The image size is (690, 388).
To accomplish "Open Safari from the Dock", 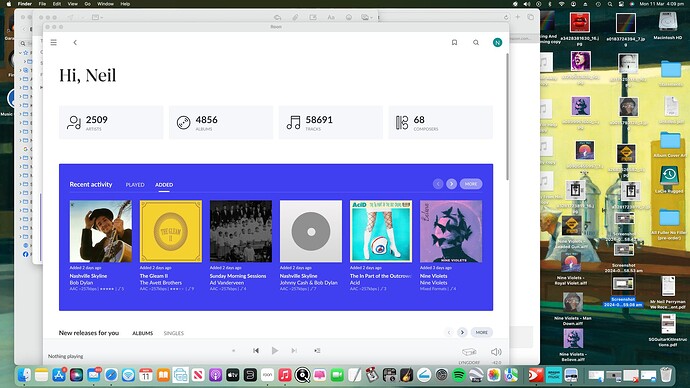I will click(x=111, y=375).
